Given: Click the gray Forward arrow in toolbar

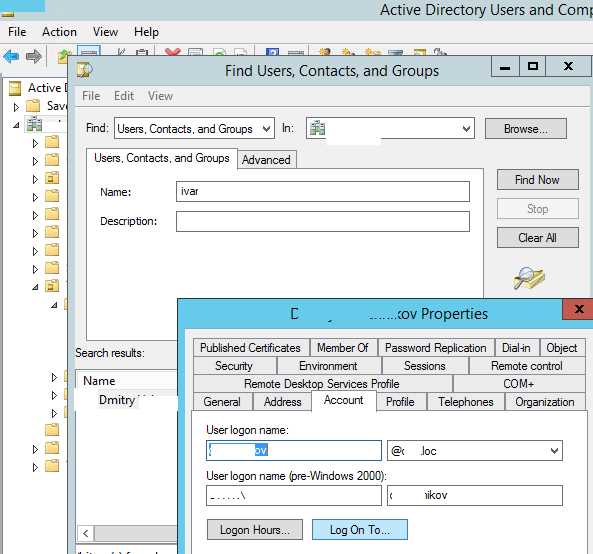Looking at the screenshot, I should [x=34, y=57].
